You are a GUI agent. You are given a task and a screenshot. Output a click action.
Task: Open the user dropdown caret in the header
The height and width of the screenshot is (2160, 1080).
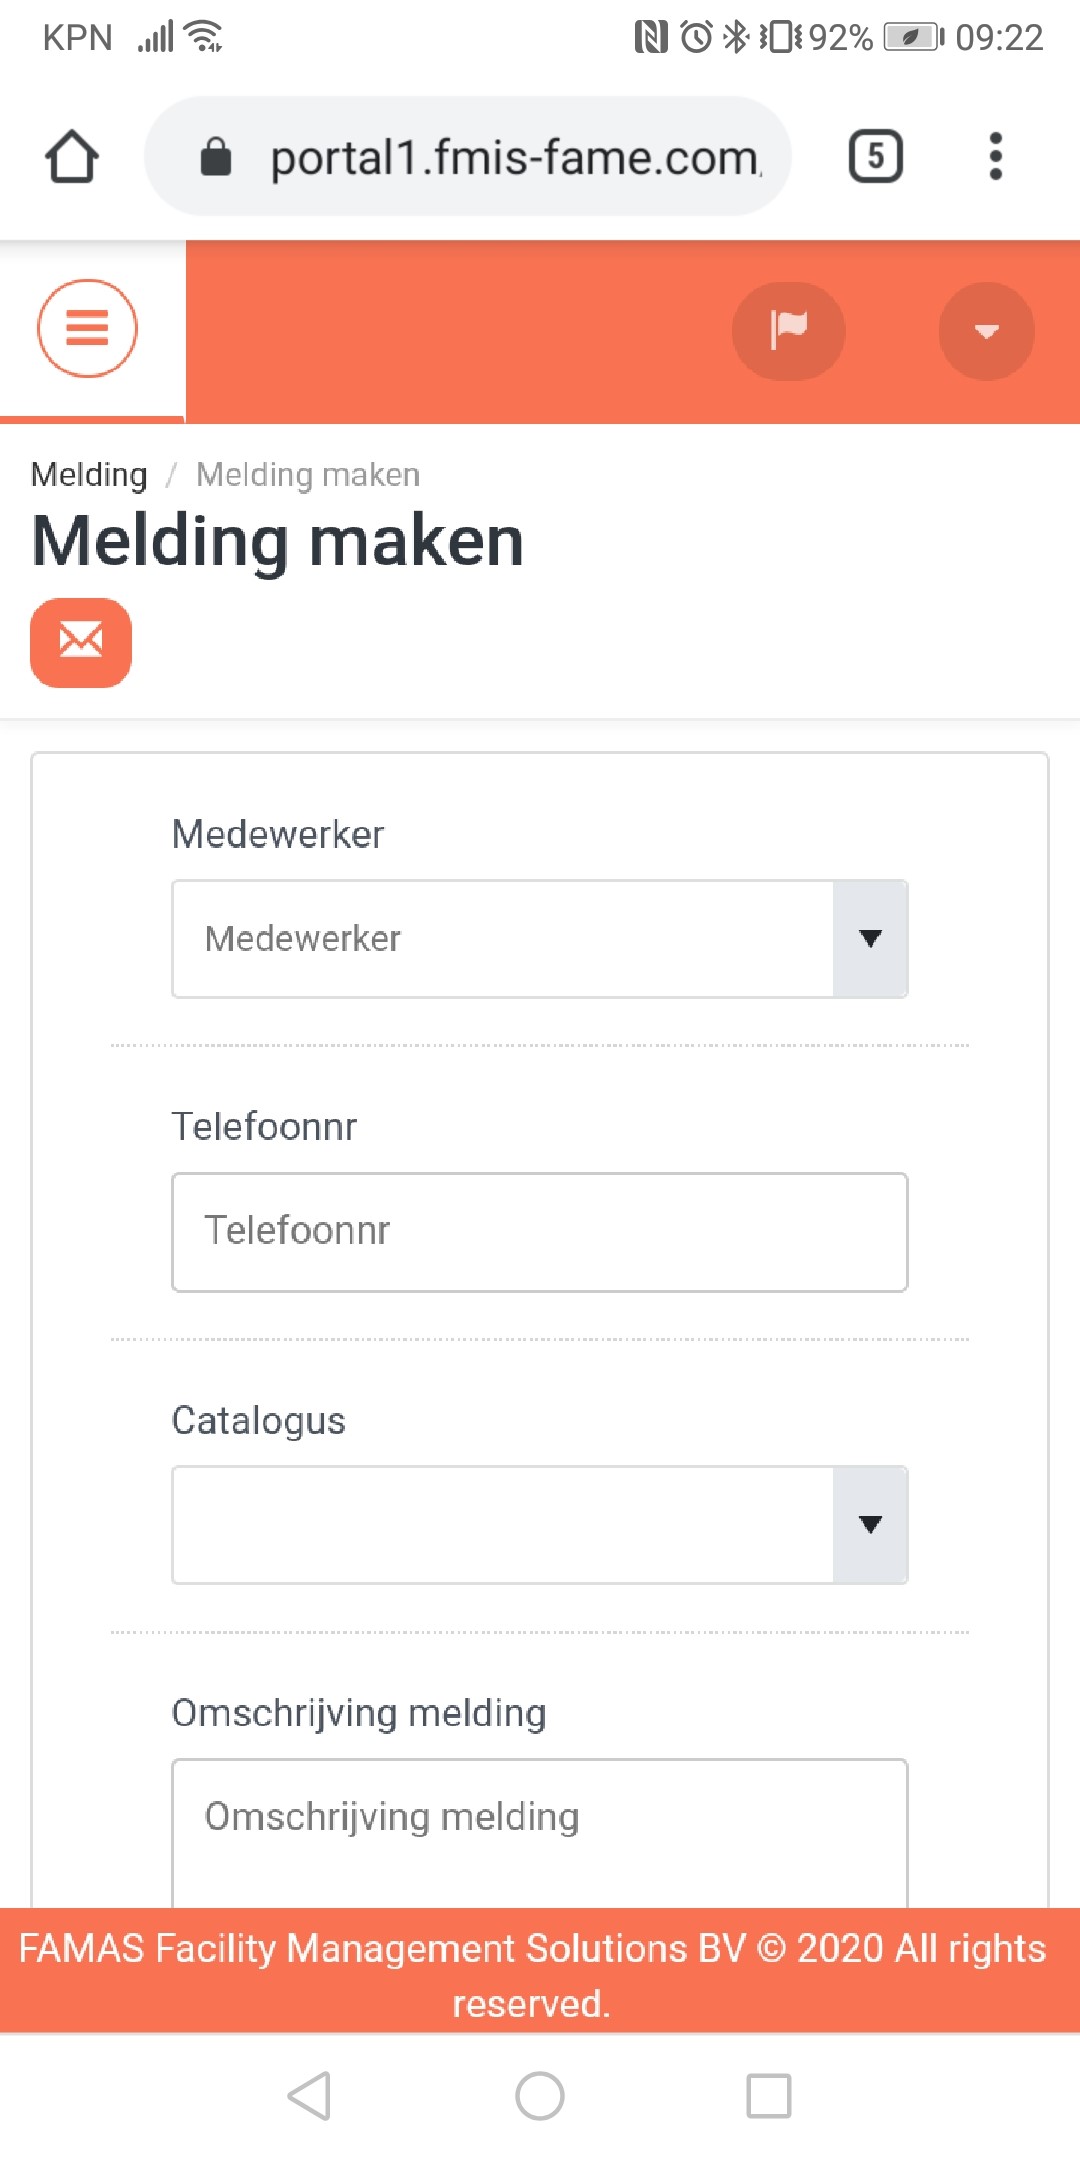click(x=986, y=331)
